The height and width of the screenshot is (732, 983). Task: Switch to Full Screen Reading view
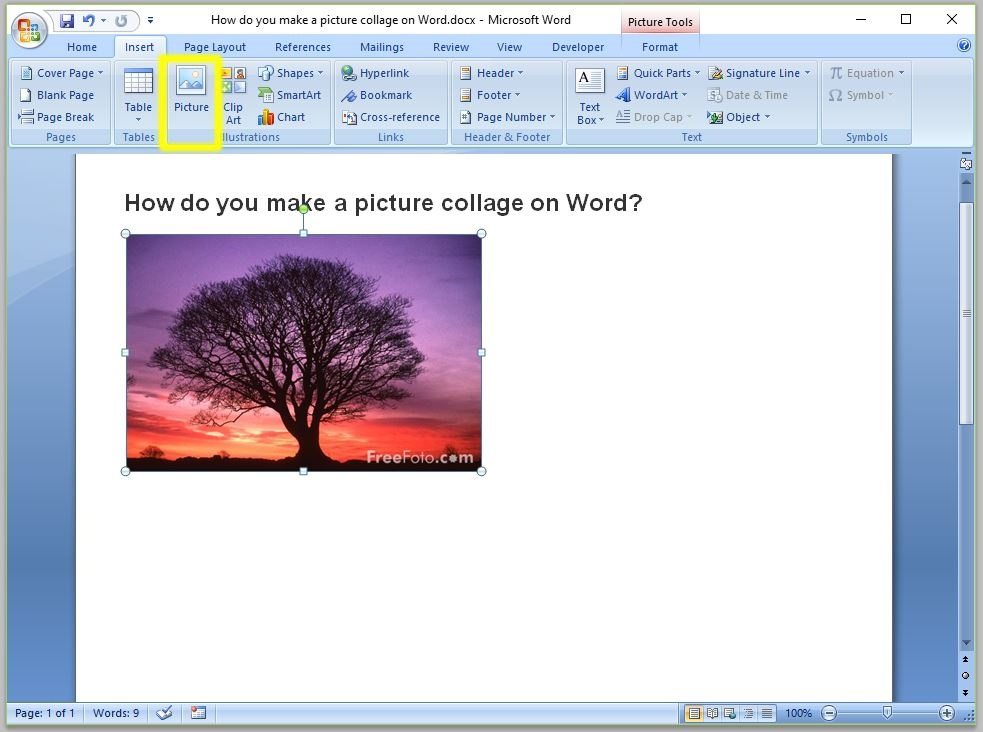point(712,713)
